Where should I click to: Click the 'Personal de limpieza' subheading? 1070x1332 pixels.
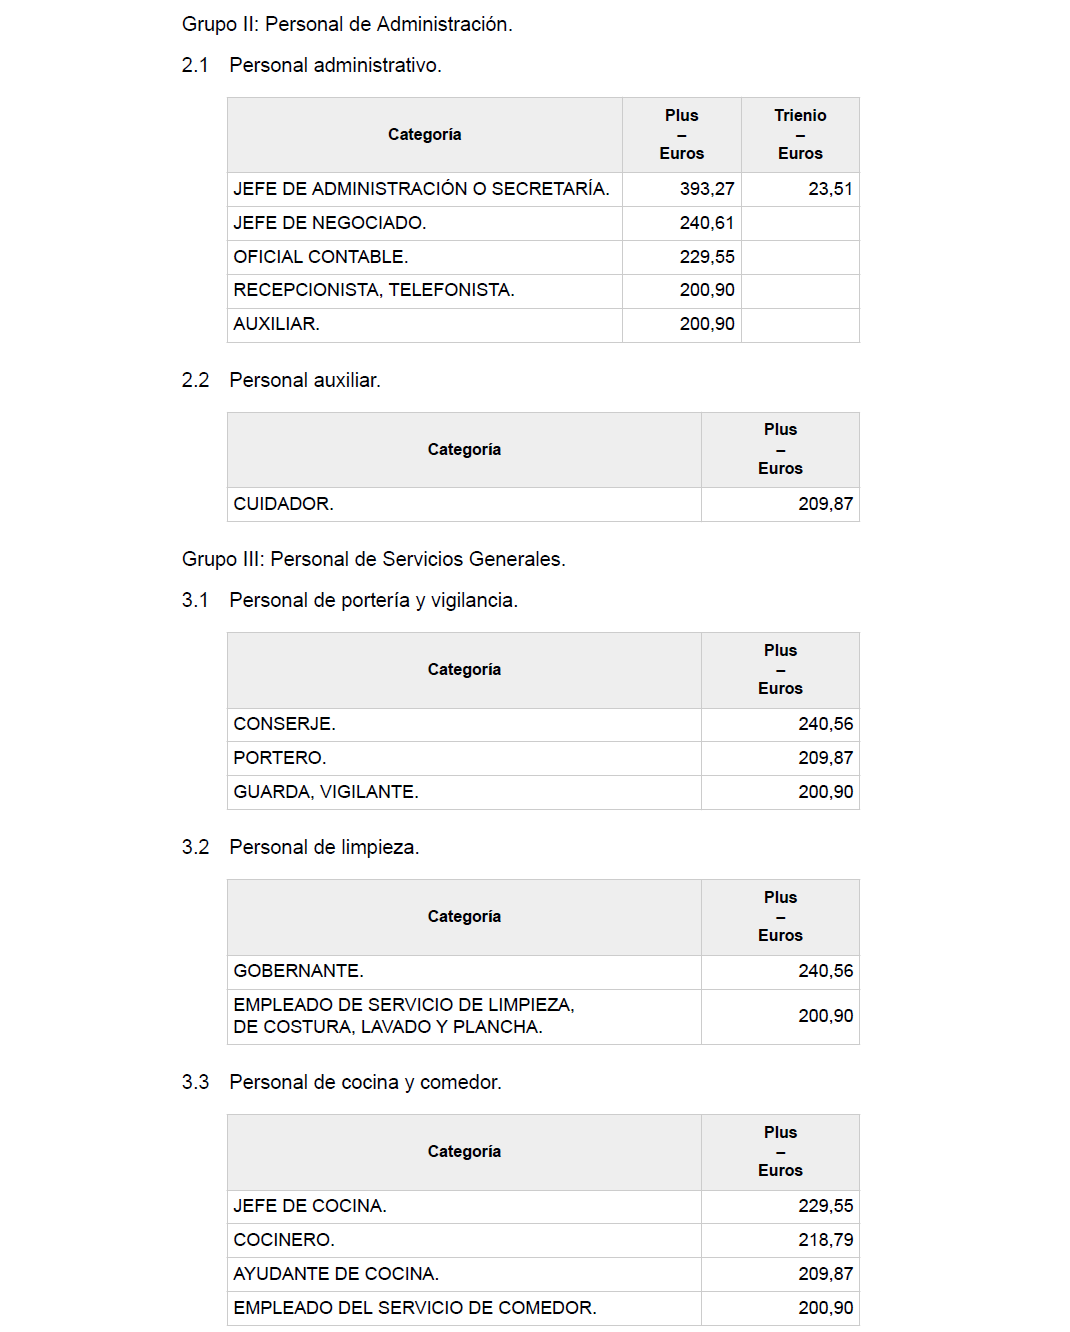[x=323, y=847]
